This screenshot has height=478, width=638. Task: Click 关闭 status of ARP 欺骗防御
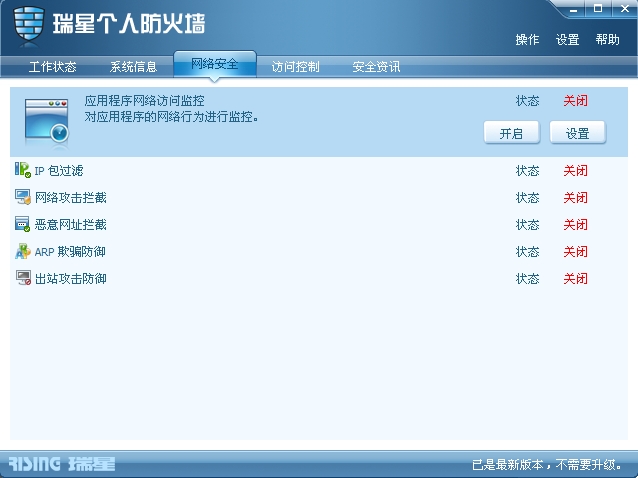(576, 252)
